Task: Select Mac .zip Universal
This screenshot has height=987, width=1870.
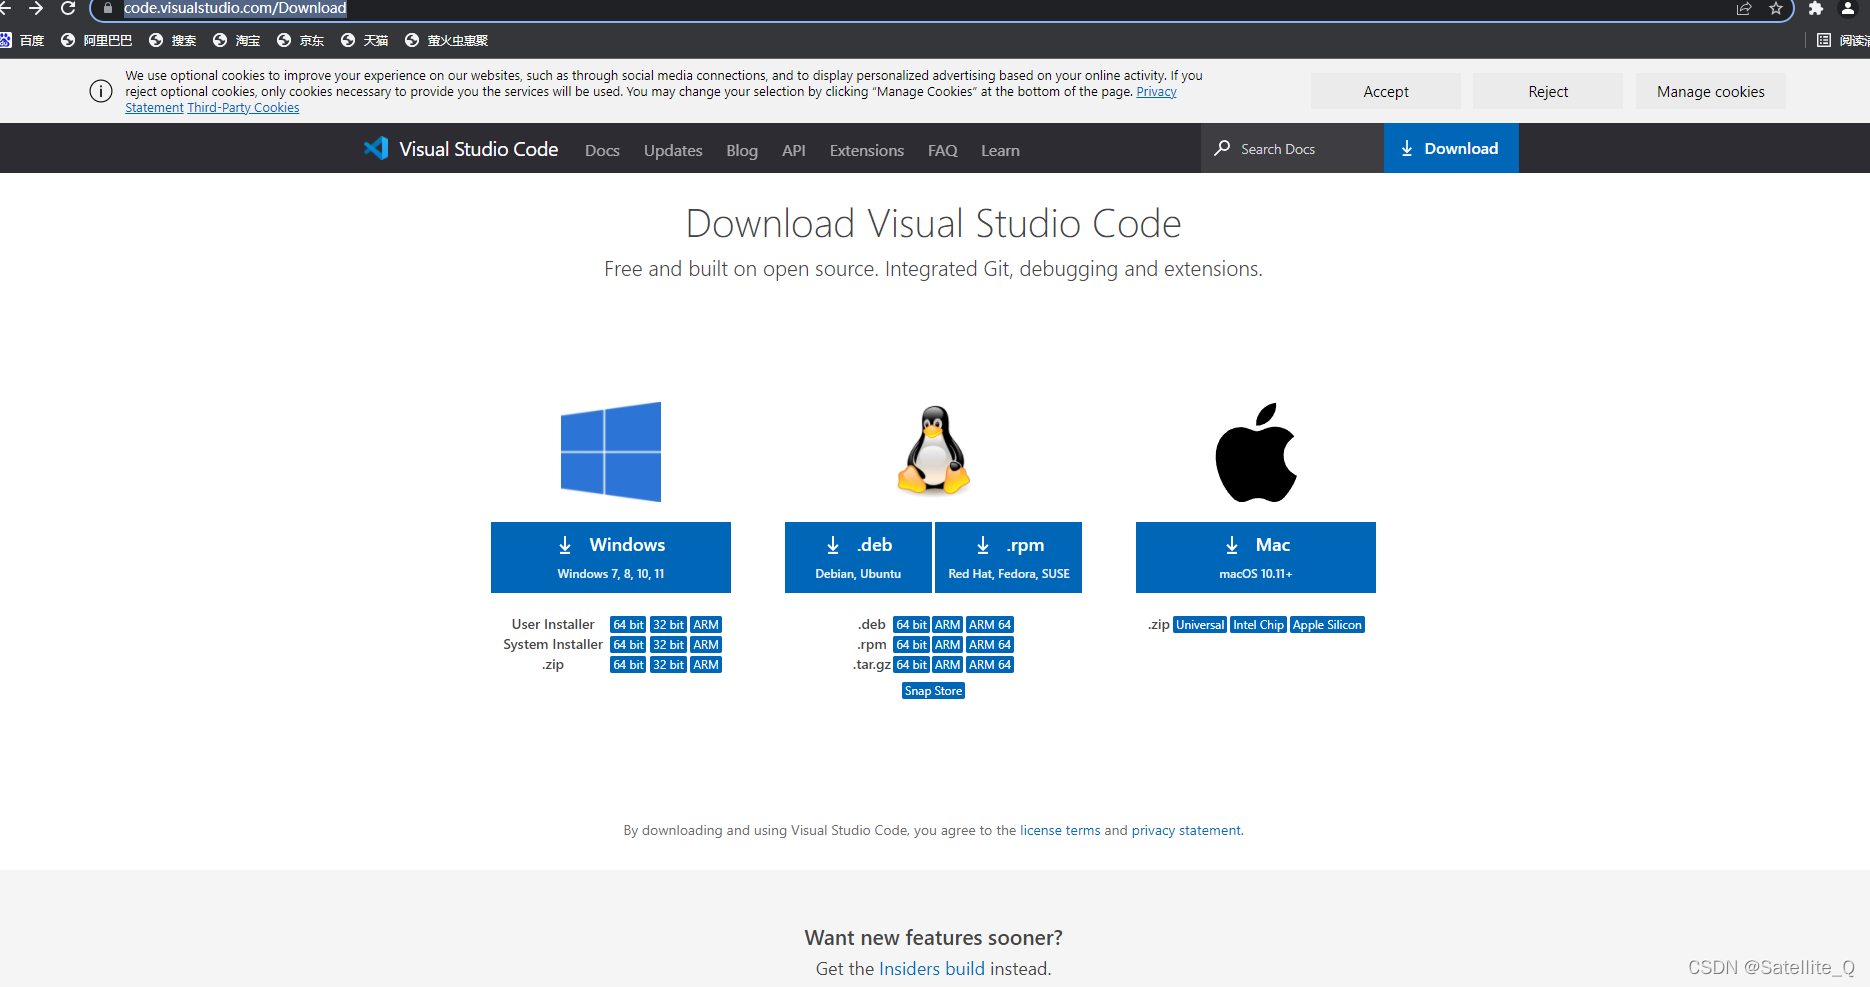Action: (1200, 625)
